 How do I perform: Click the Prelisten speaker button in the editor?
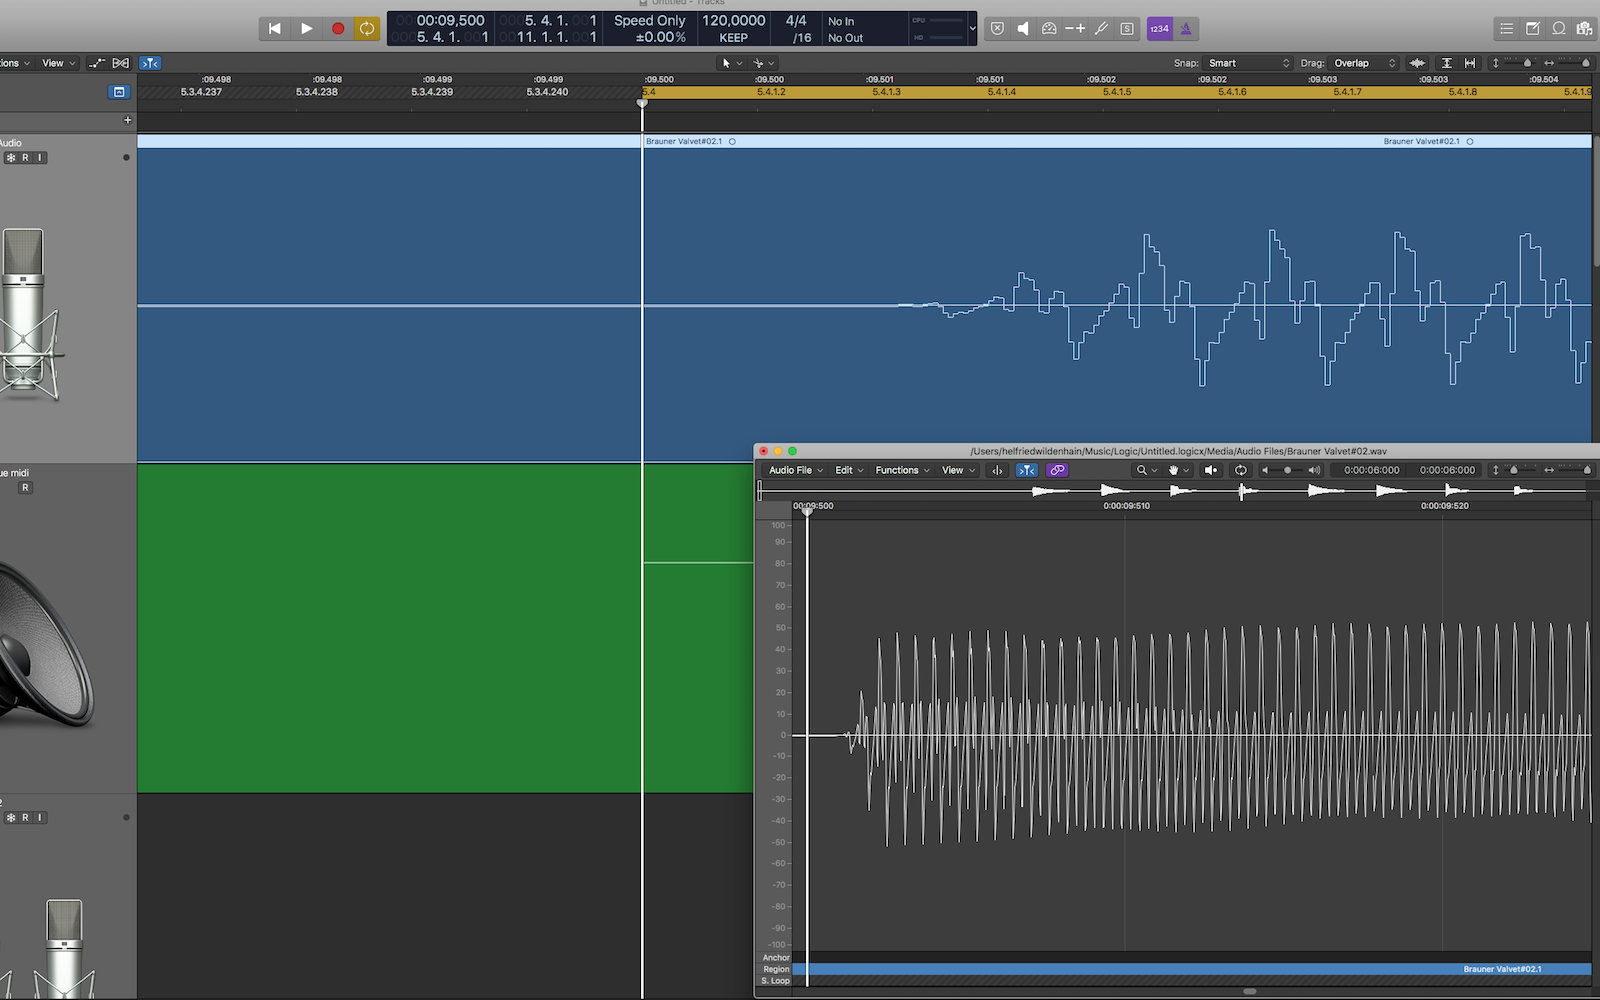coord(1211,470)
